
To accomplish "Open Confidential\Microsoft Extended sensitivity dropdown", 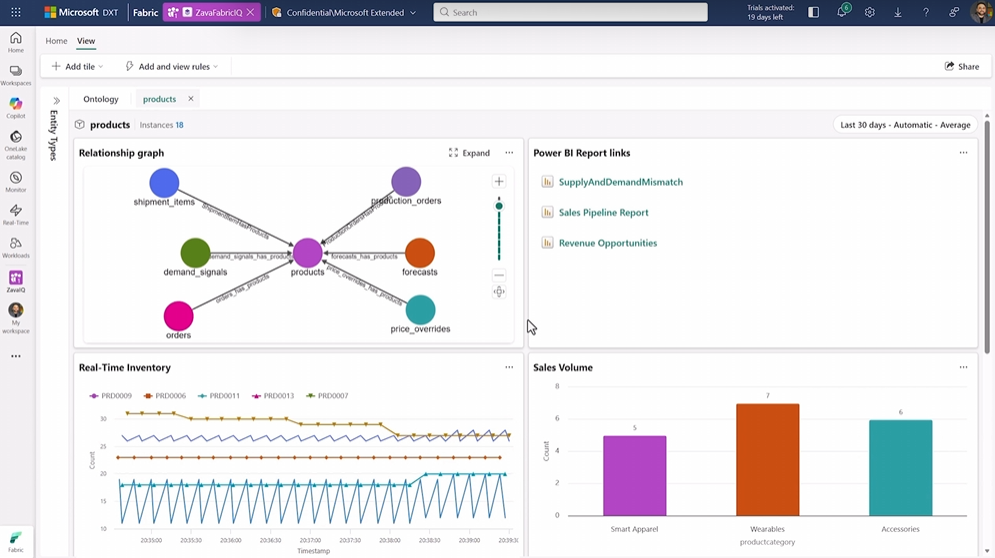I will [x=344, y=12].
